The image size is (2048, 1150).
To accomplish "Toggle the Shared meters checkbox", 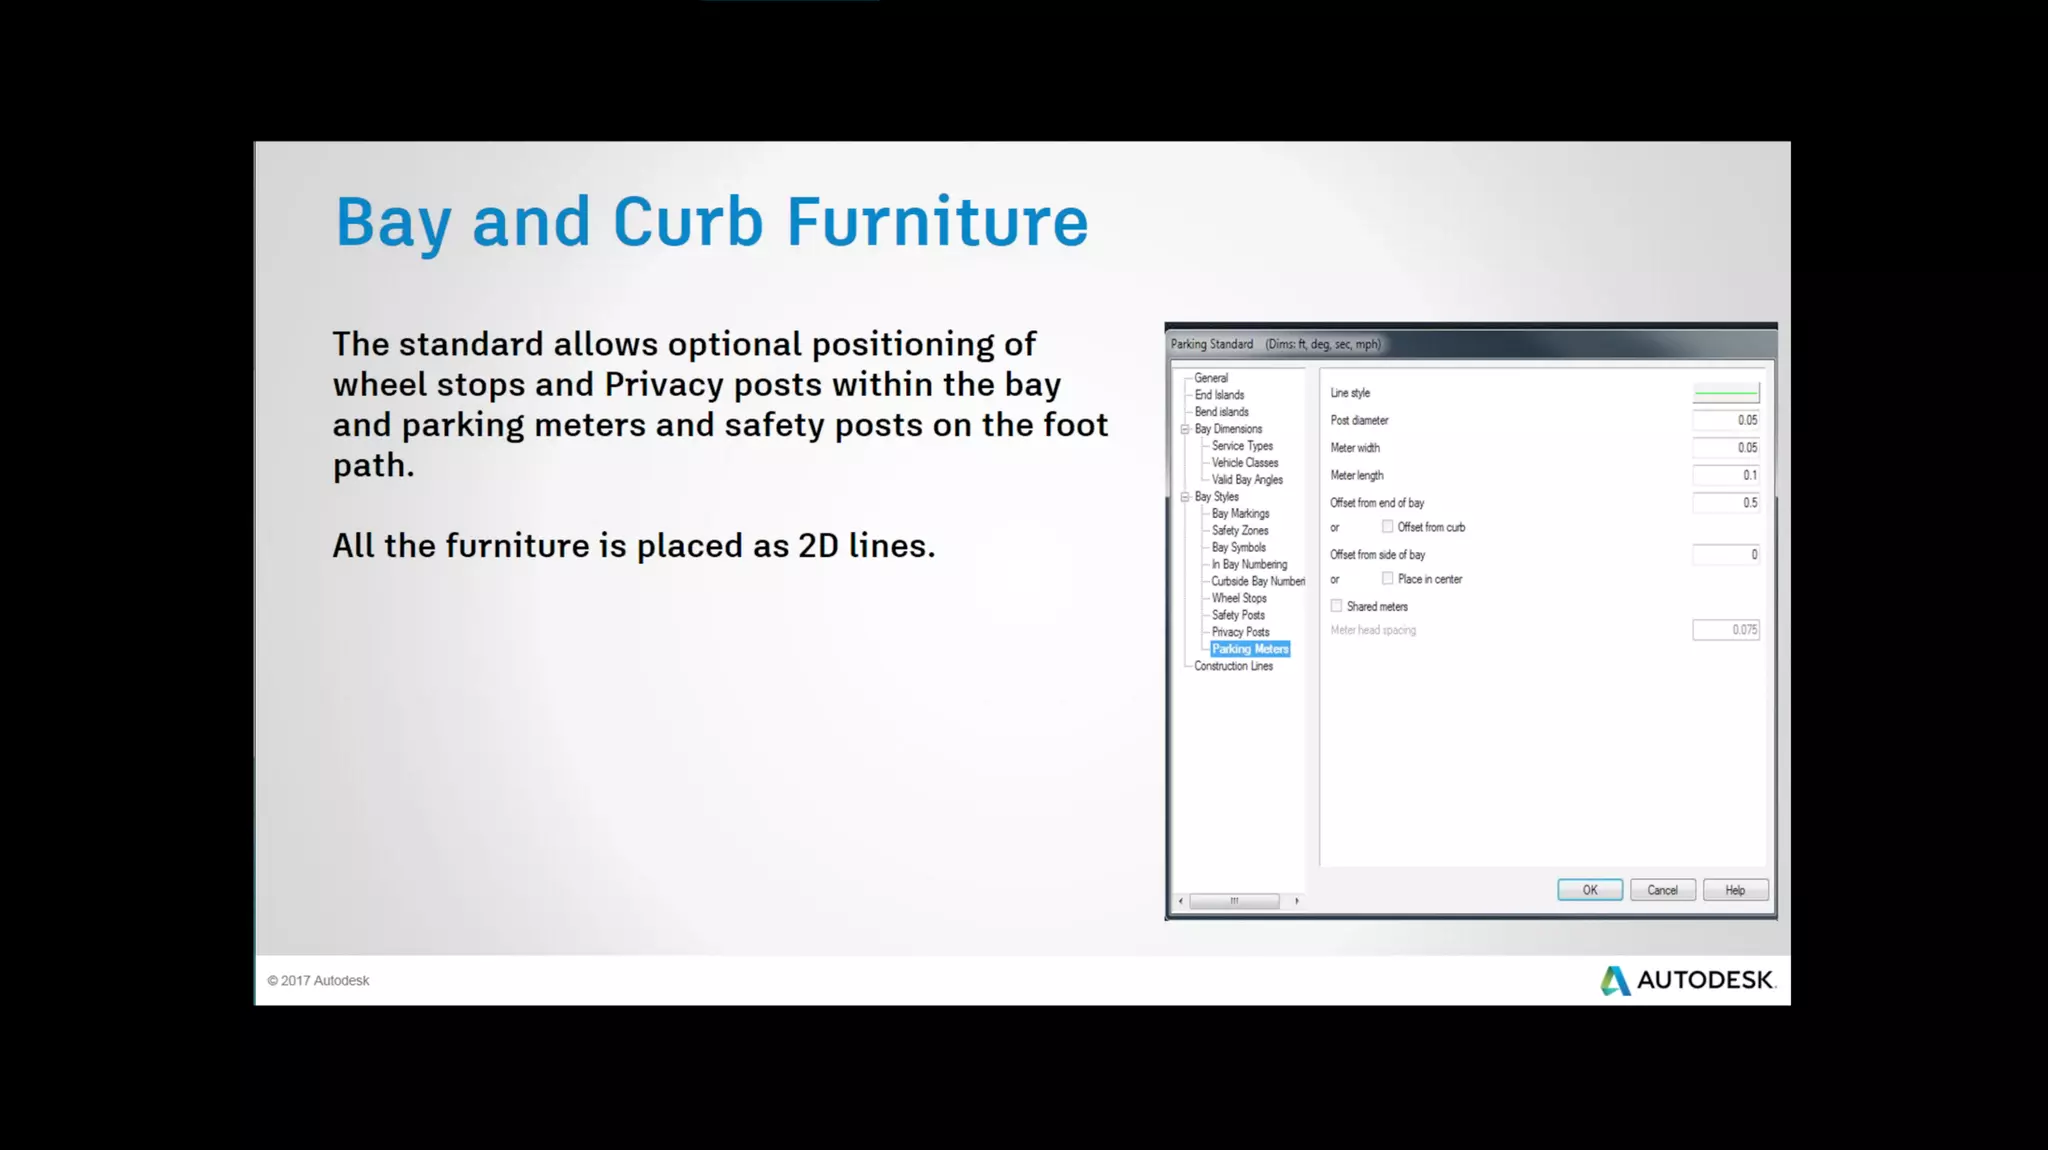I will click(1336, 606).
